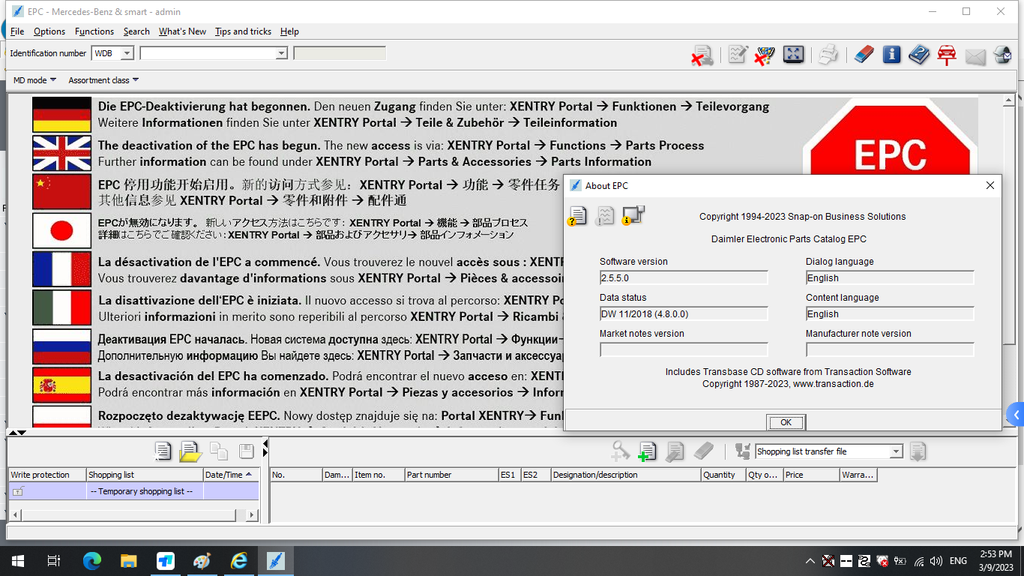Image resolution: width=1024 pixels, height=576 pixels.
Task: Click the full-screen expand arrows icon
Action: 794,55
